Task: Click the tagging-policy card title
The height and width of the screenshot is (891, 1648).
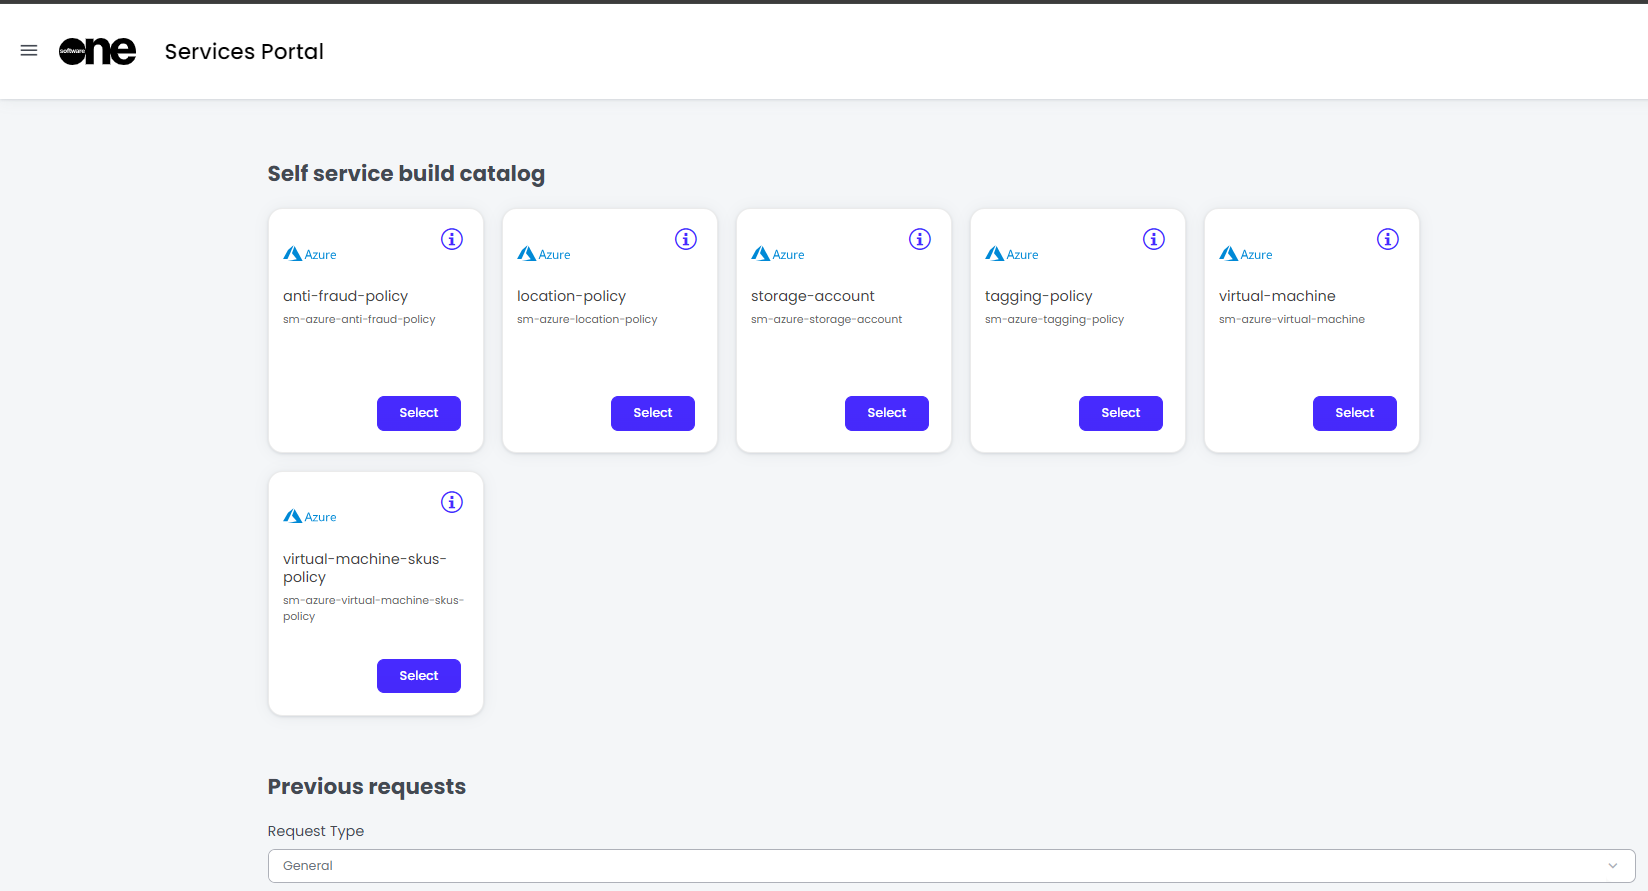Action: 1039,296
